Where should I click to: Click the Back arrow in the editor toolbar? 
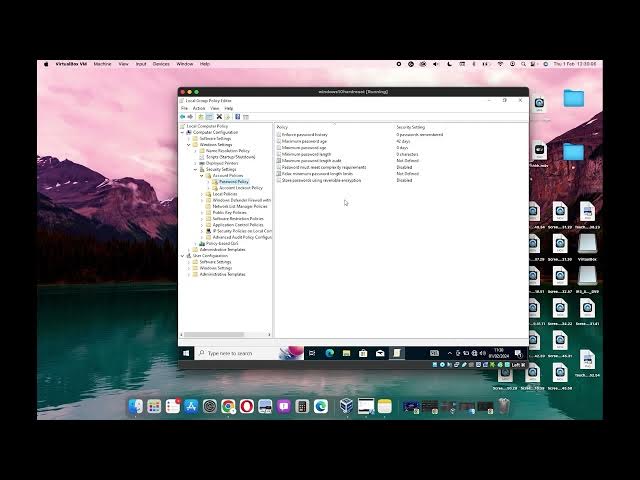[x=182, y=117]
